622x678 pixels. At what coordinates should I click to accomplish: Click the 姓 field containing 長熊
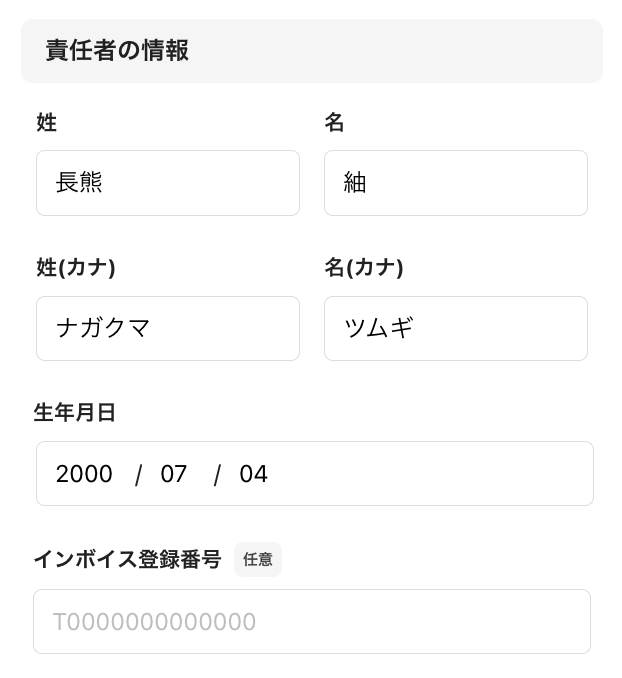click(167, 183)
